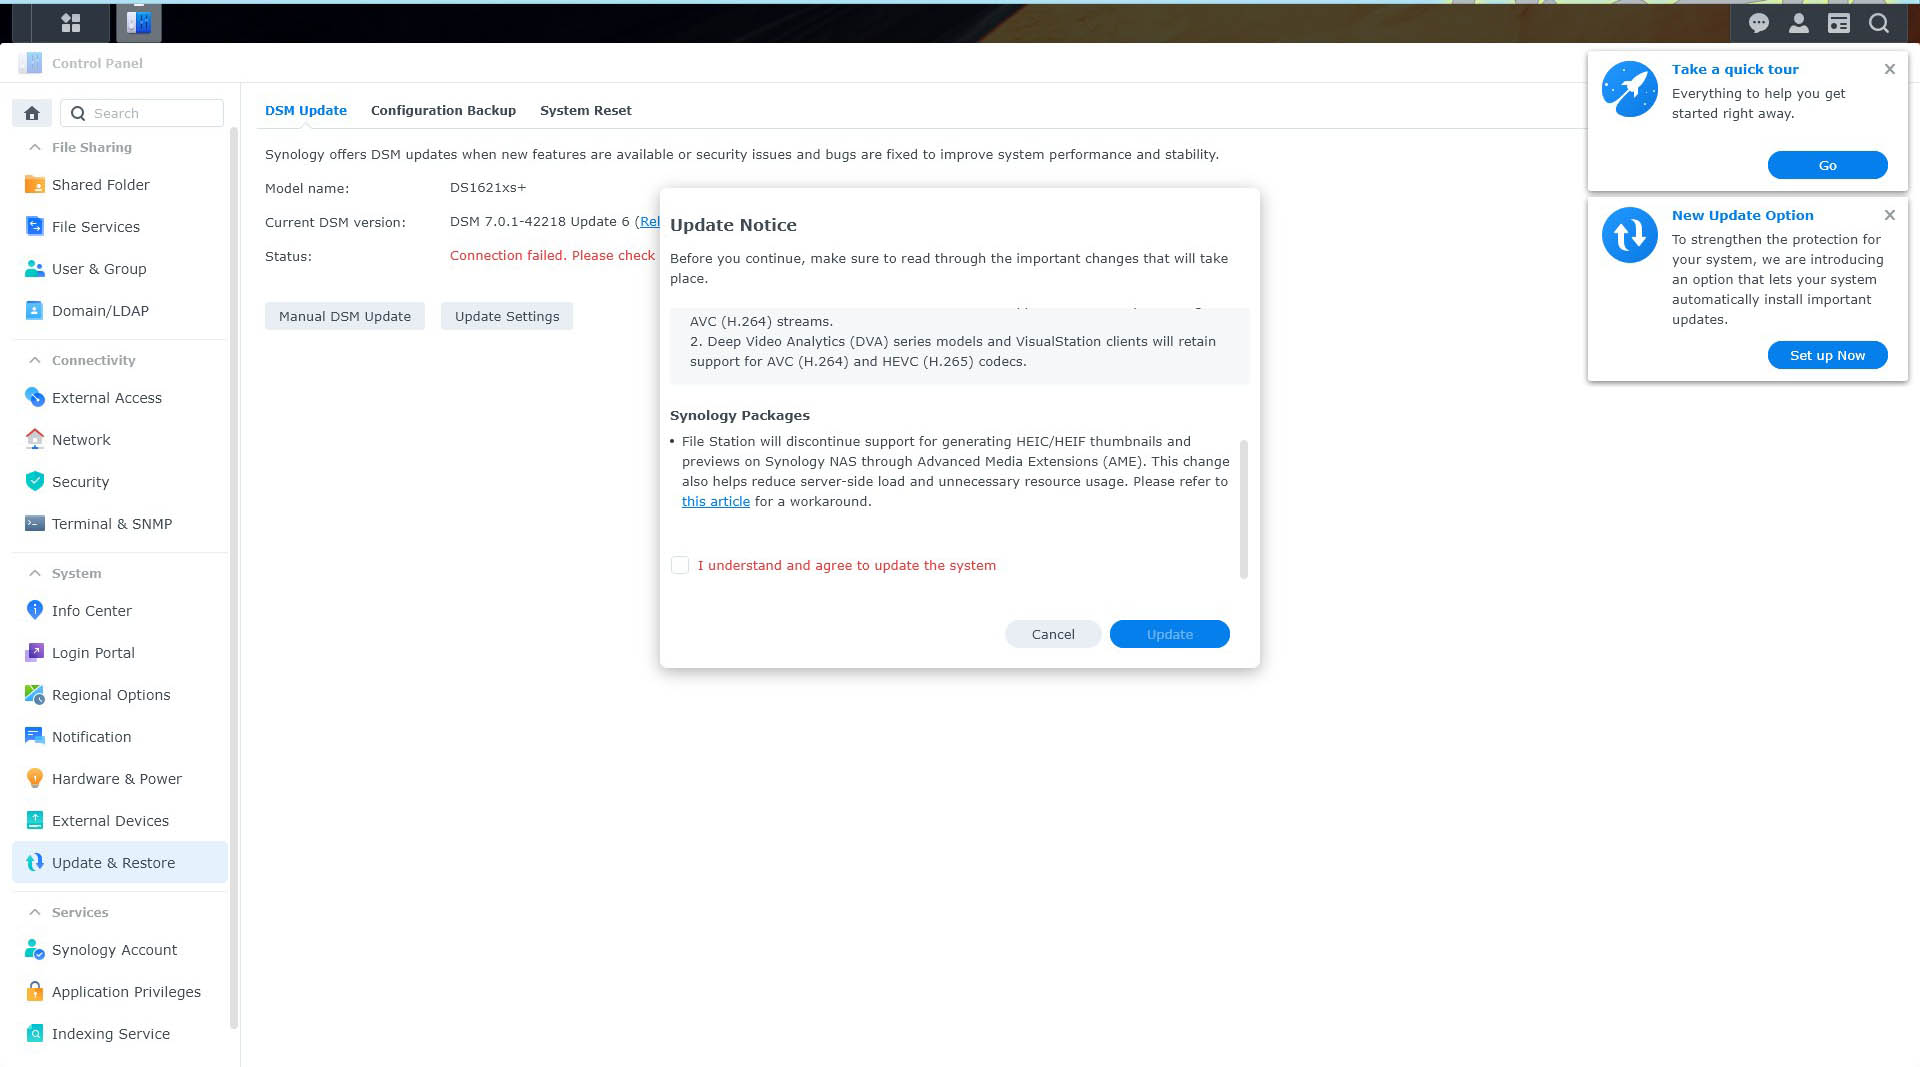
Task: Click Go on quick tour notification
Action: pos(1827,165)
